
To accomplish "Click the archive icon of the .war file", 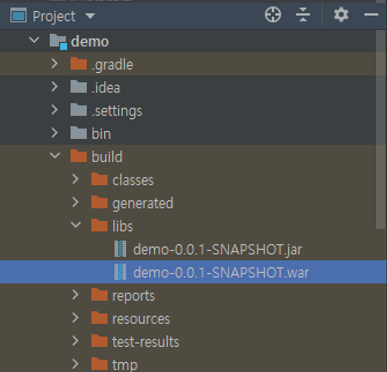I will click(x=120, y=272).
